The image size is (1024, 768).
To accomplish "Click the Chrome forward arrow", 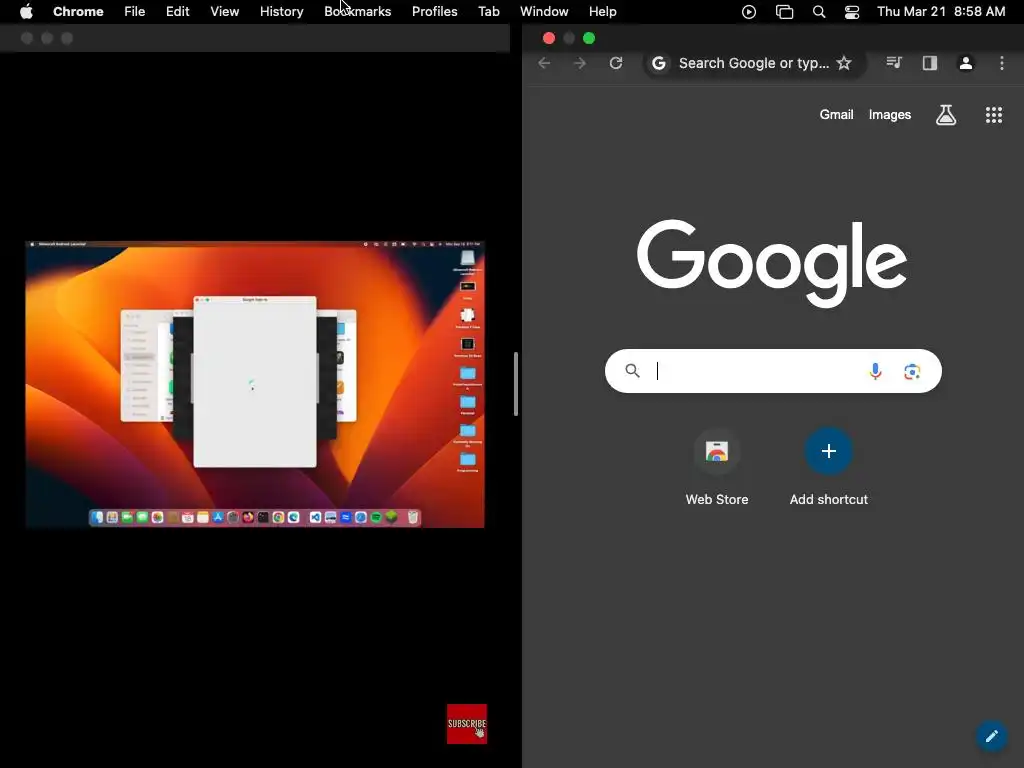I will pyautogui.click(x=579, y=63).
